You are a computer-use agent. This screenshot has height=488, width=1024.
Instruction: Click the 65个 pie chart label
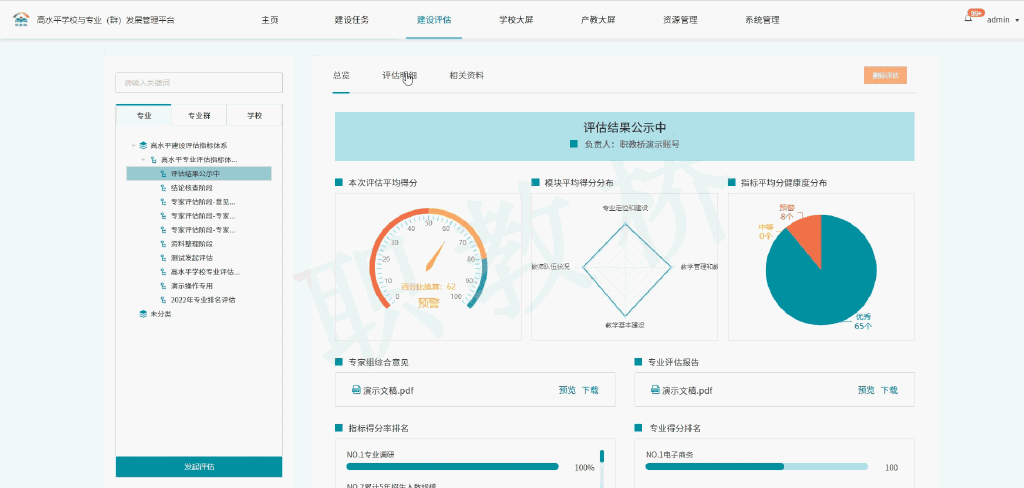pyautogui.click(x=863, y=326)
